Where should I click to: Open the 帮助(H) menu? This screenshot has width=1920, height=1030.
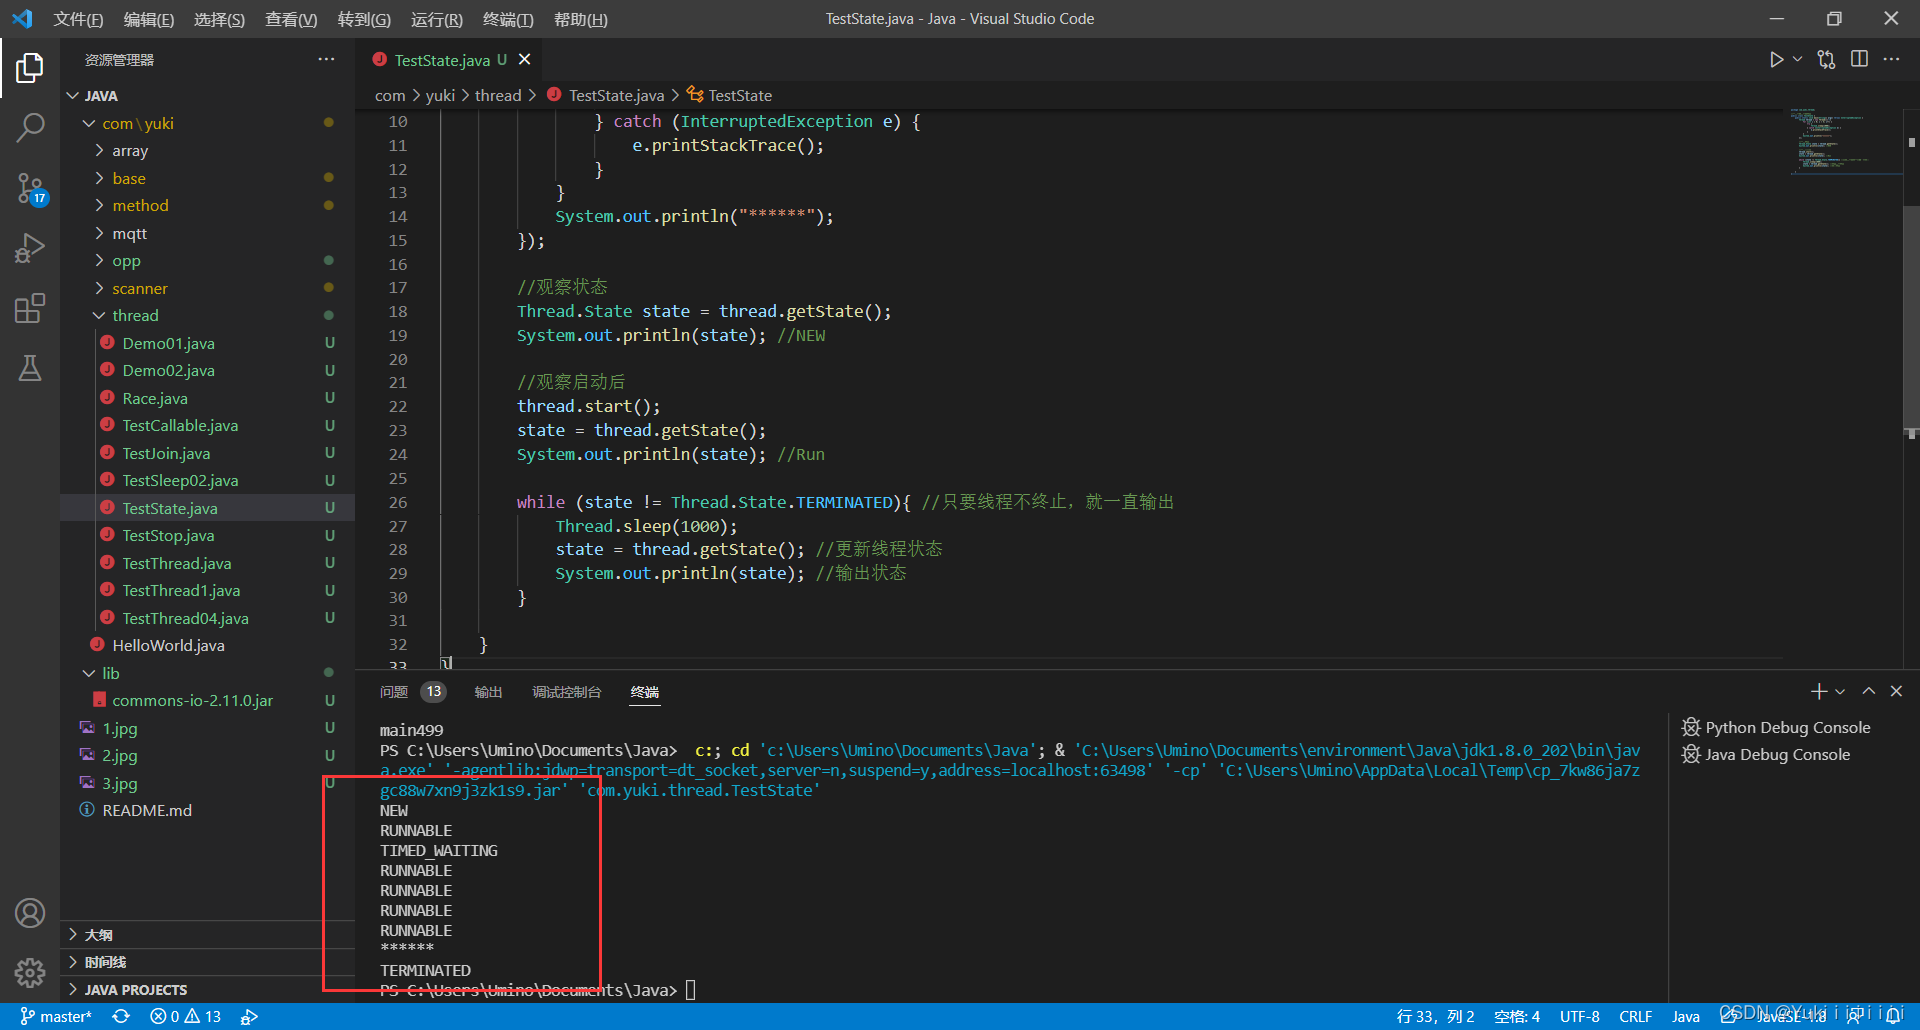coord(580,19)
